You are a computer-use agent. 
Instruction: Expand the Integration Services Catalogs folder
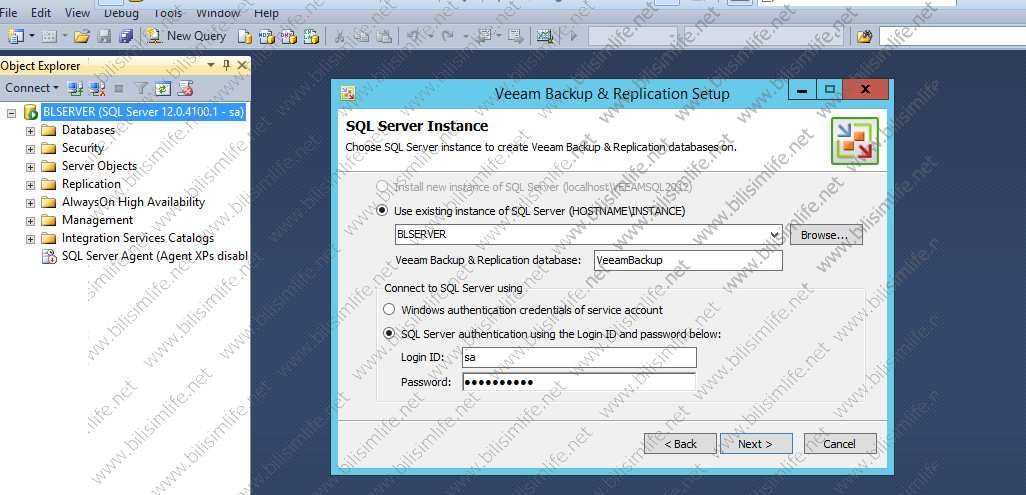coord(30,239)
